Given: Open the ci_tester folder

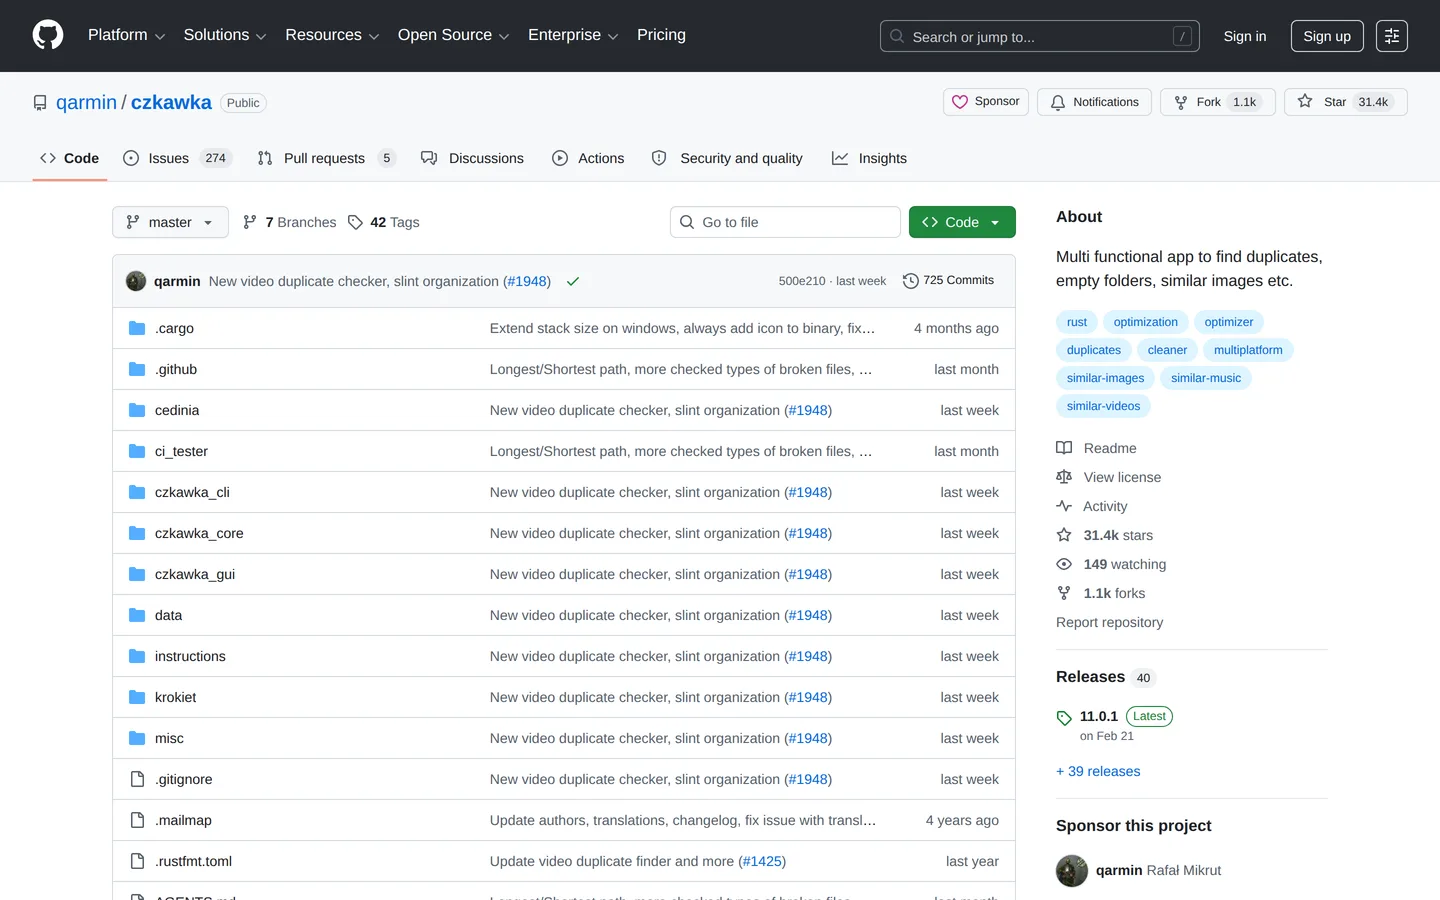Looking at the screenshot, I should pyautogui.click(x=181, y=451).
